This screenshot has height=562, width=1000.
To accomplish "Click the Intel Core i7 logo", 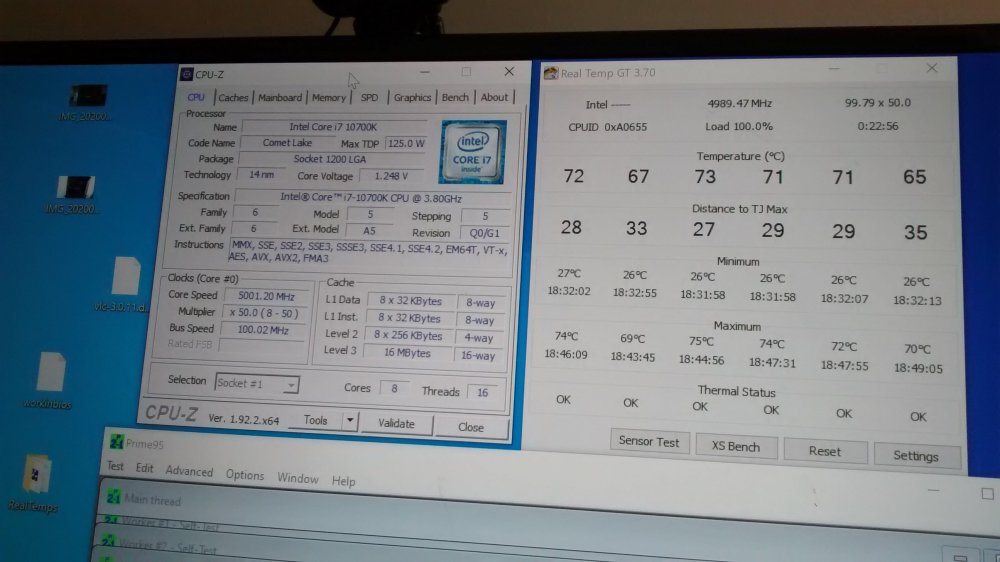I will coord(473,152).
